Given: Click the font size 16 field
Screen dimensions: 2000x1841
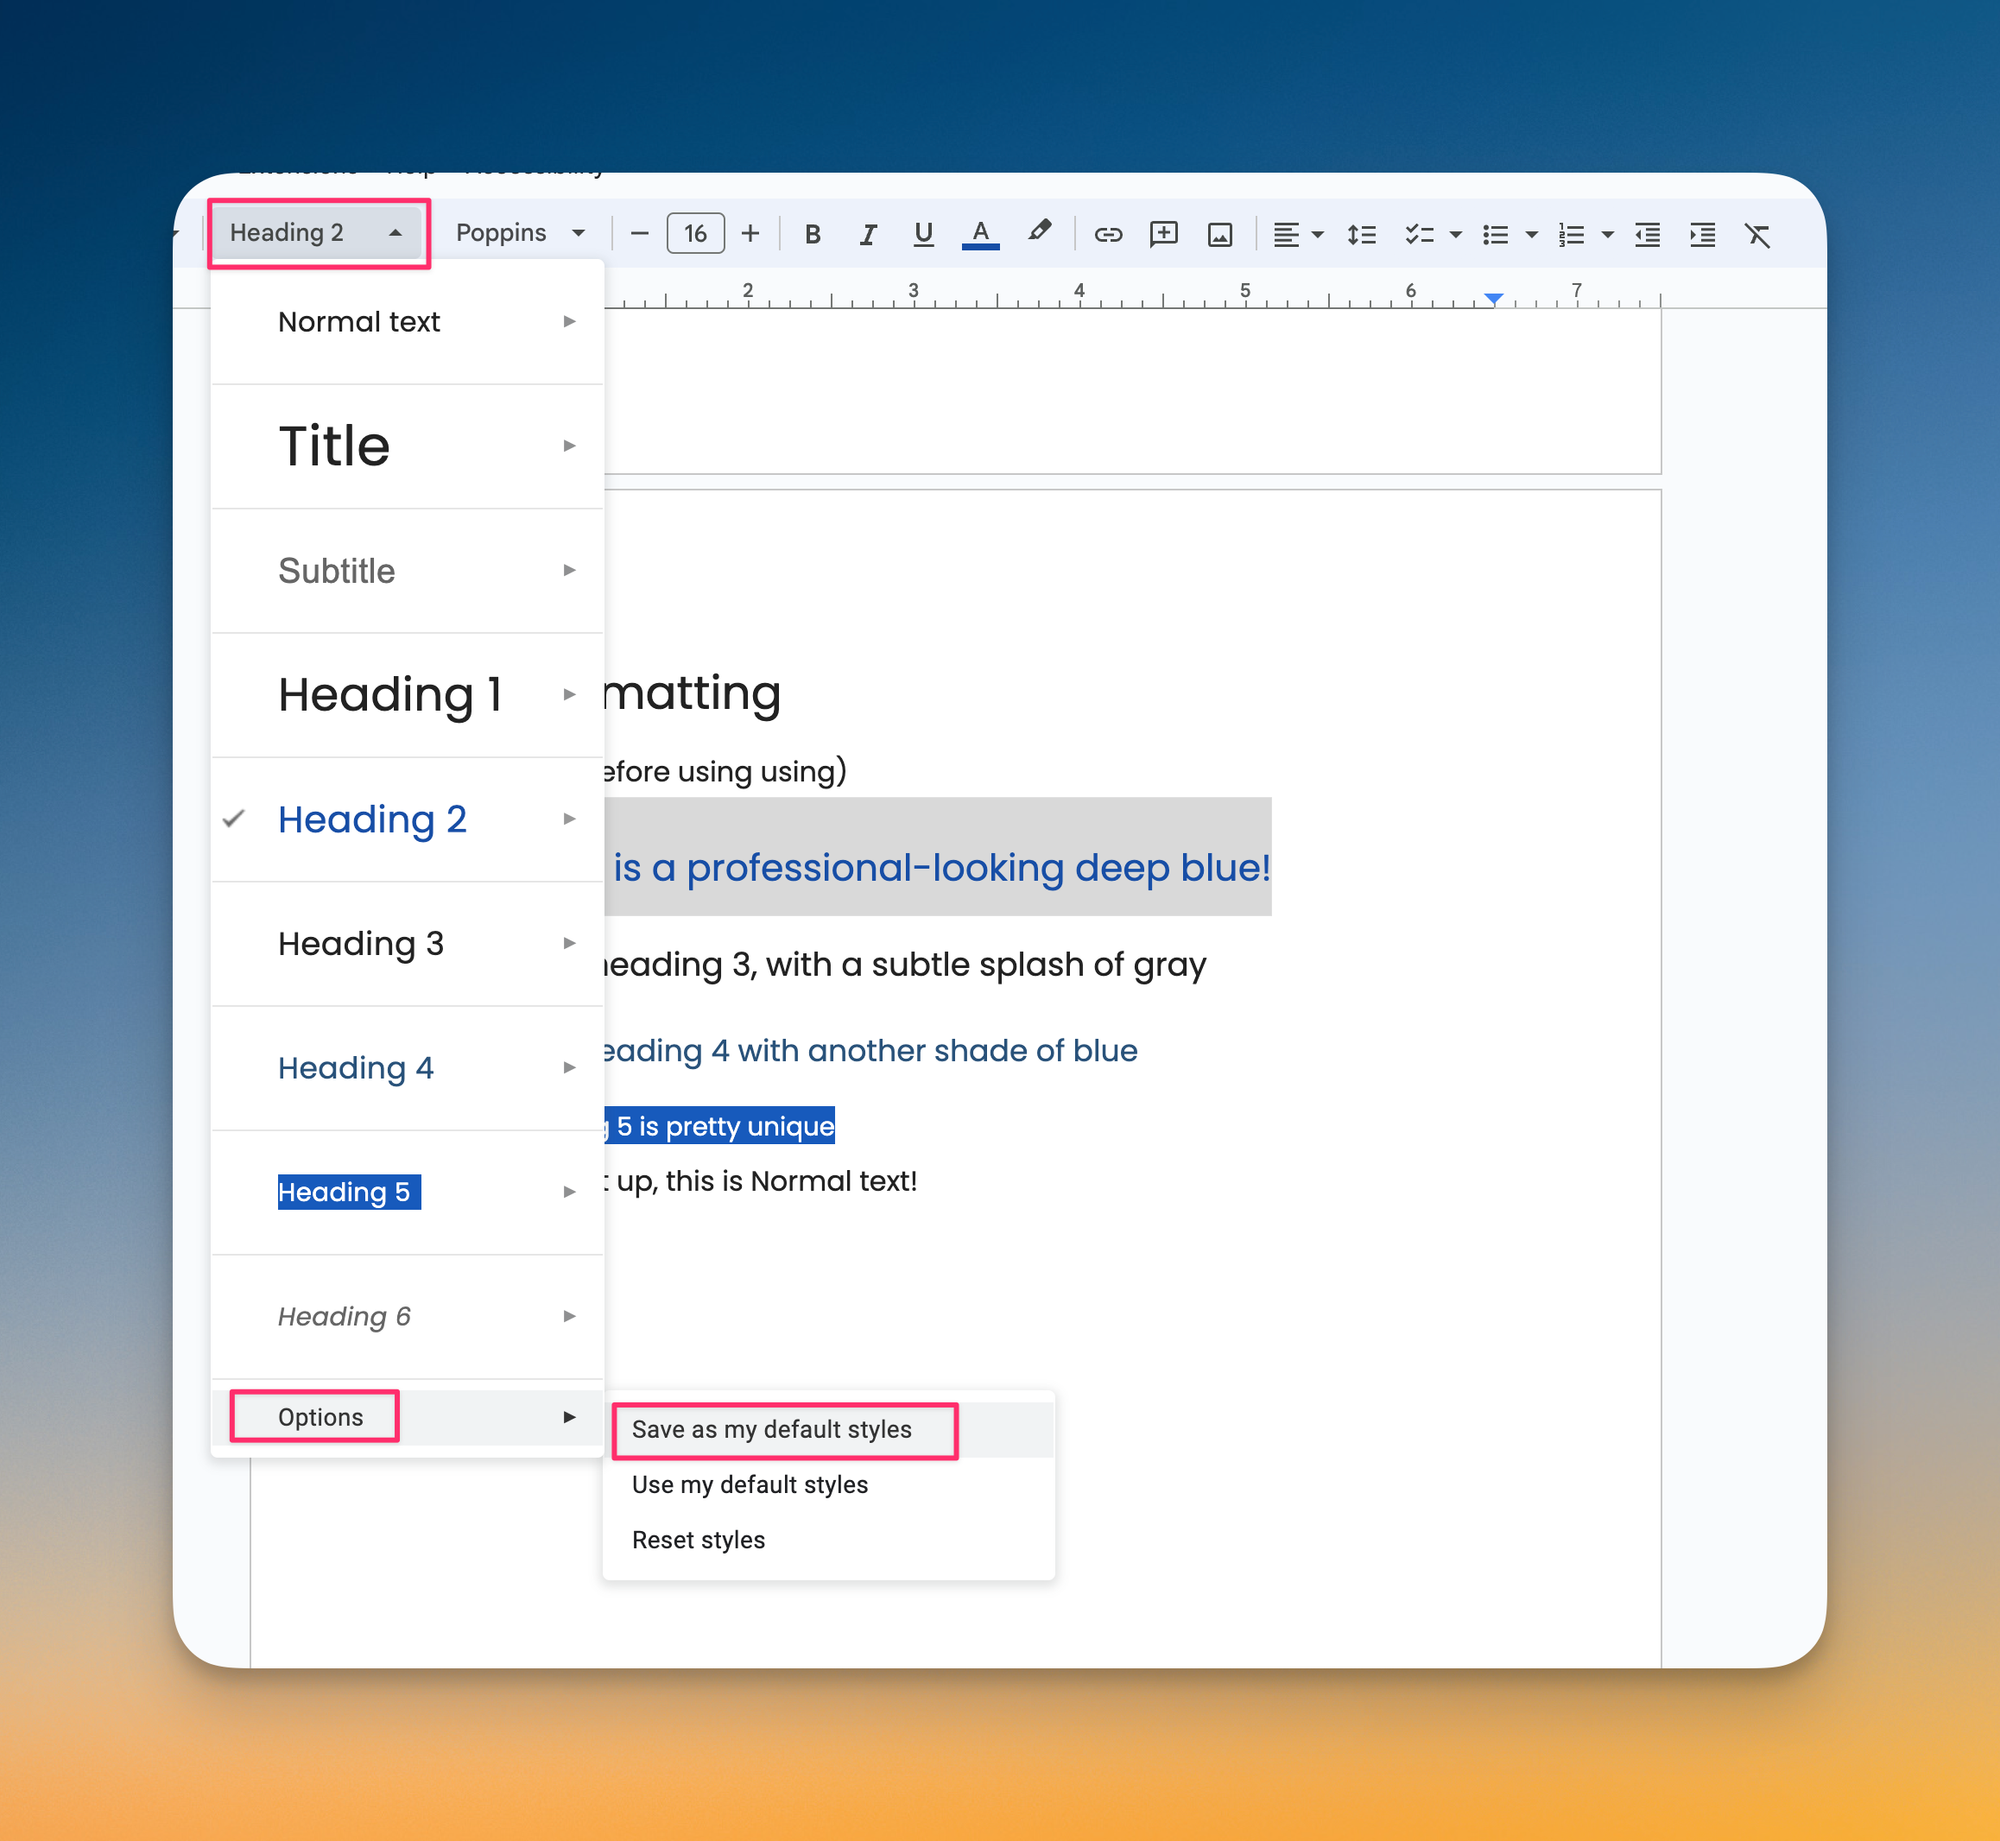Looking at the screenshot, I should point(695,234).
